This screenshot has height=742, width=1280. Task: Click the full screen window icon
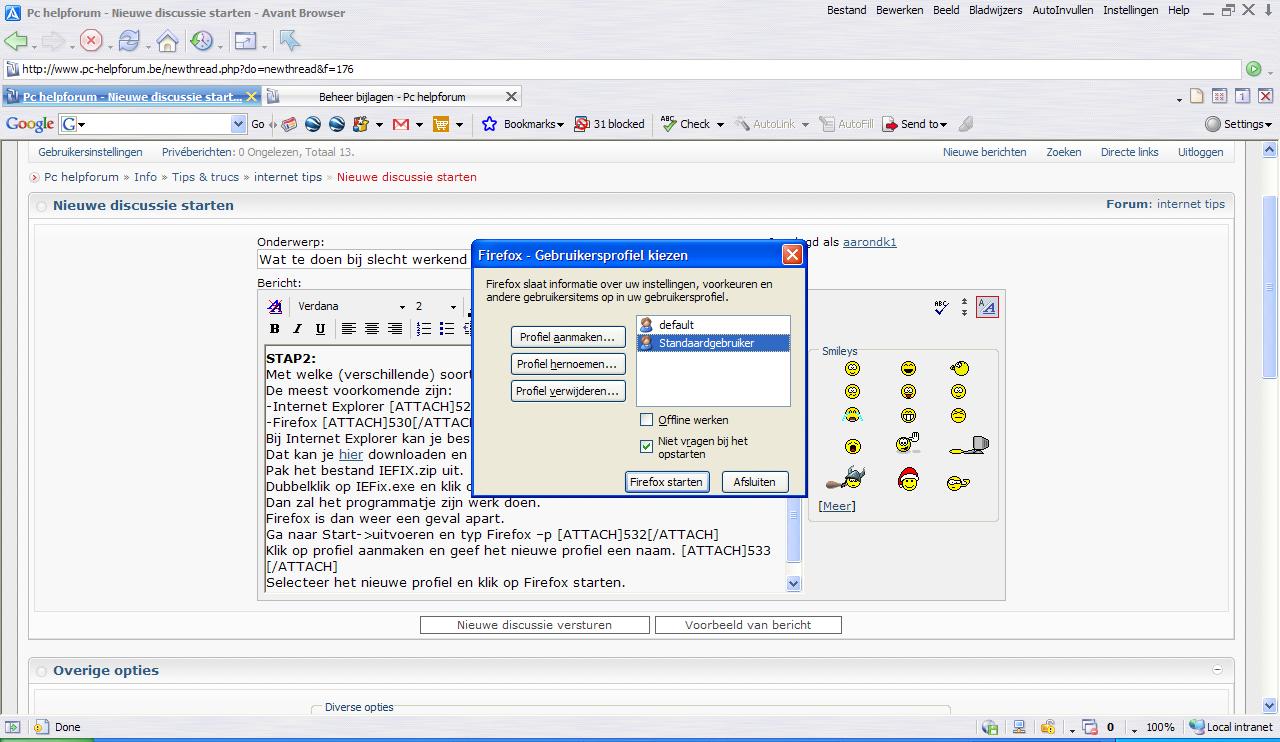point(245,41)
